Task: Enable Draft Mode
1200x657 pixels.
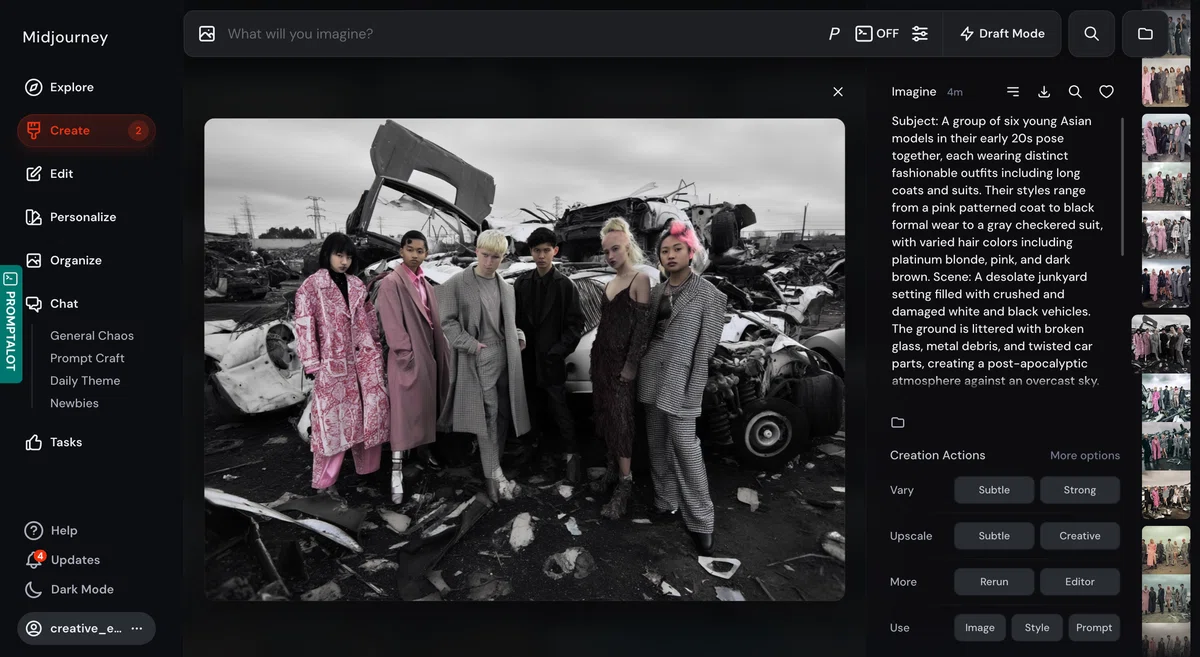Action: (1002, 34)
